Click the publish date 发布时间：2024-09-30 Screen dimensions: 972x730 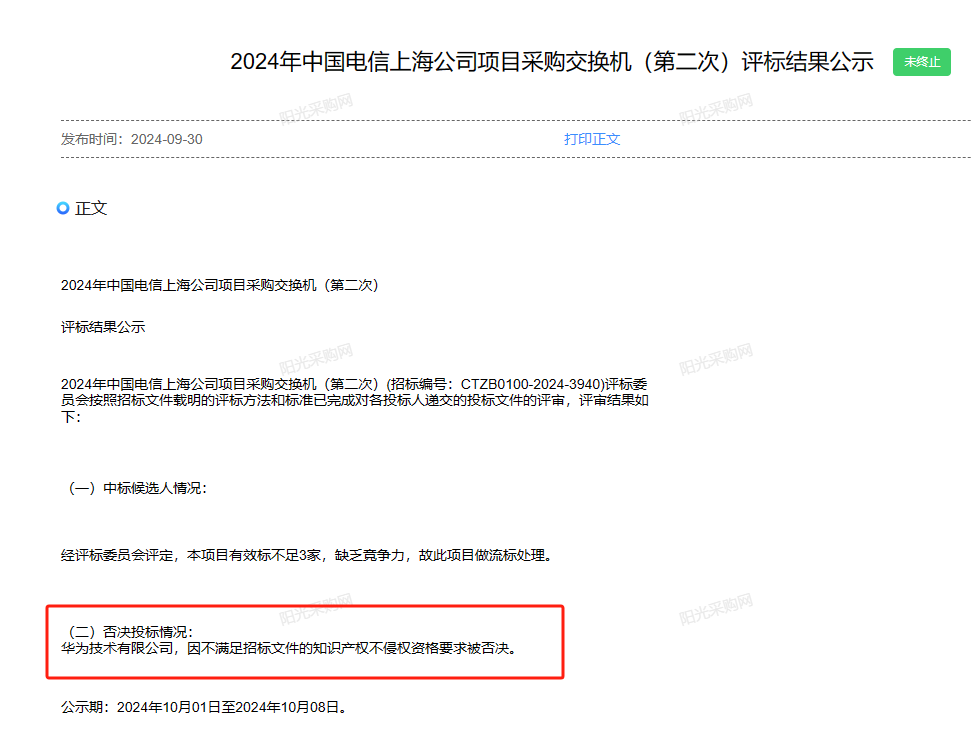click(131, 139)
